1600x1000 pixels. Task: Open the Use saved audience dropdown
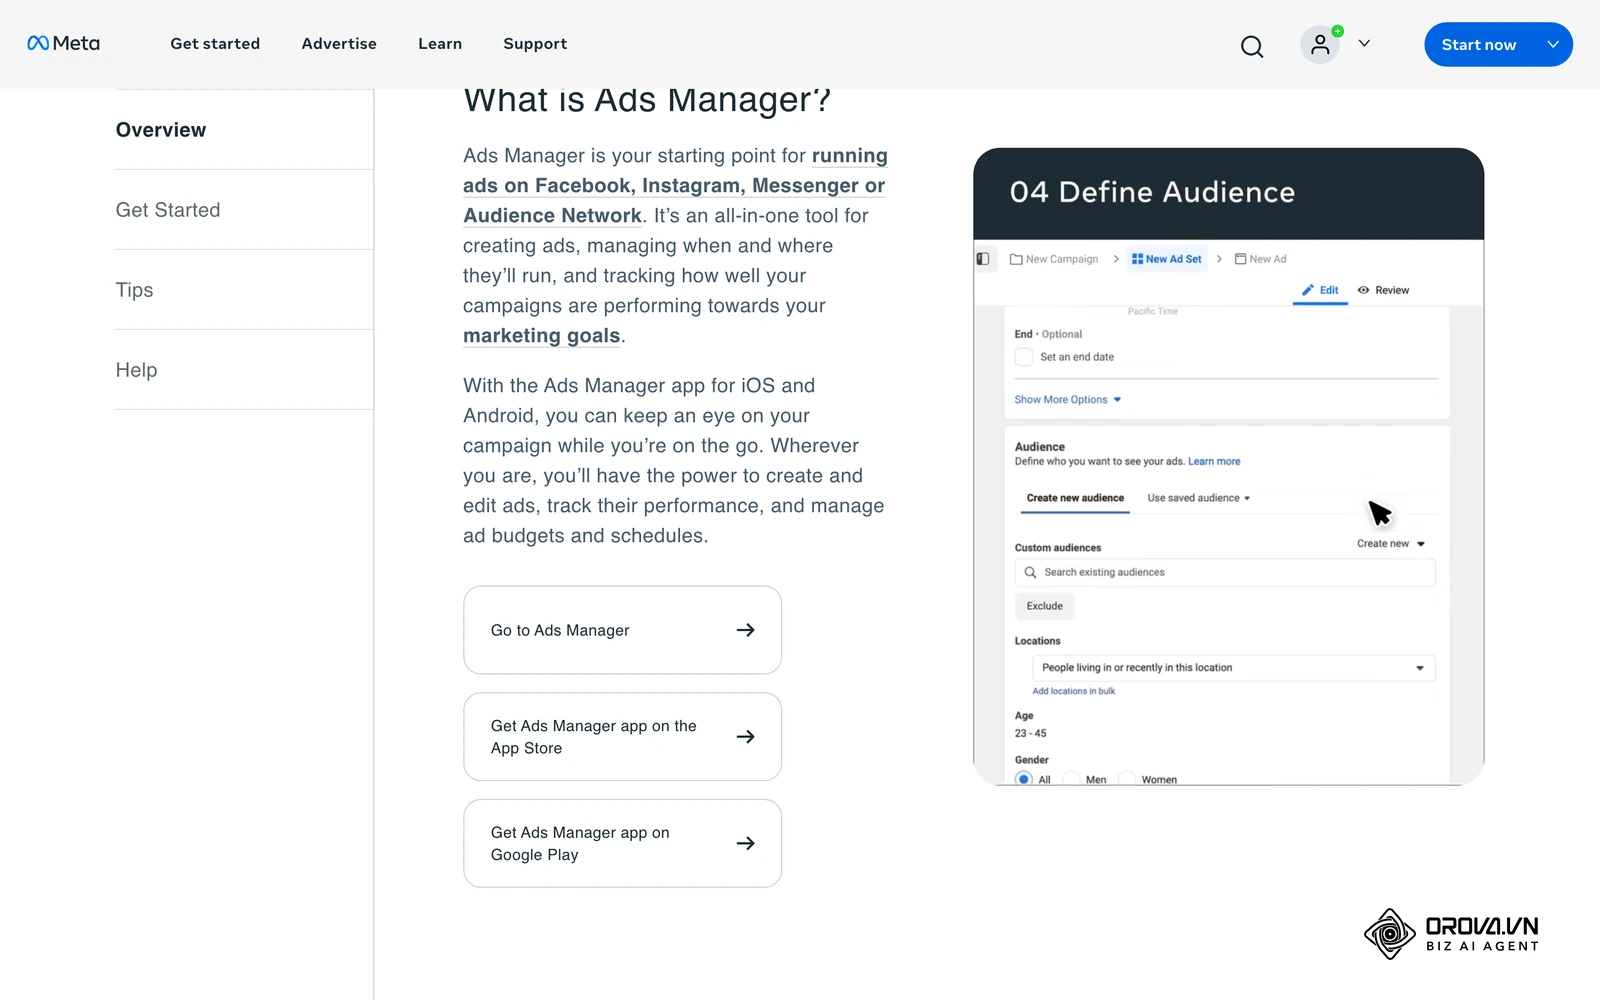pos(1198,498)
